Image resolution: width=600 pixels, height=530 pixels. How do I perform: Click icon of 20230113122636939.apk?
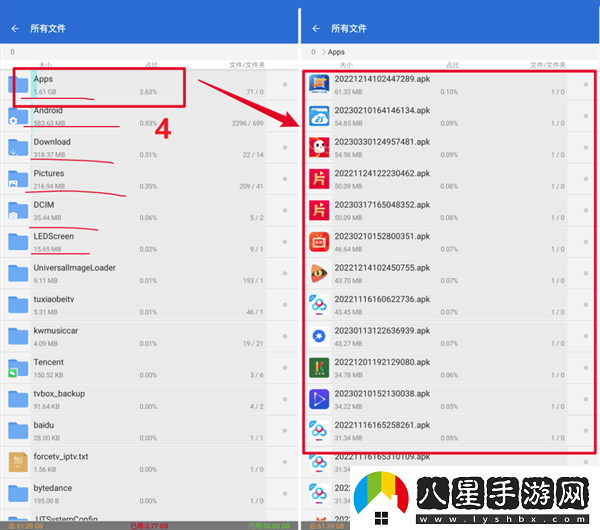[319, 336]
